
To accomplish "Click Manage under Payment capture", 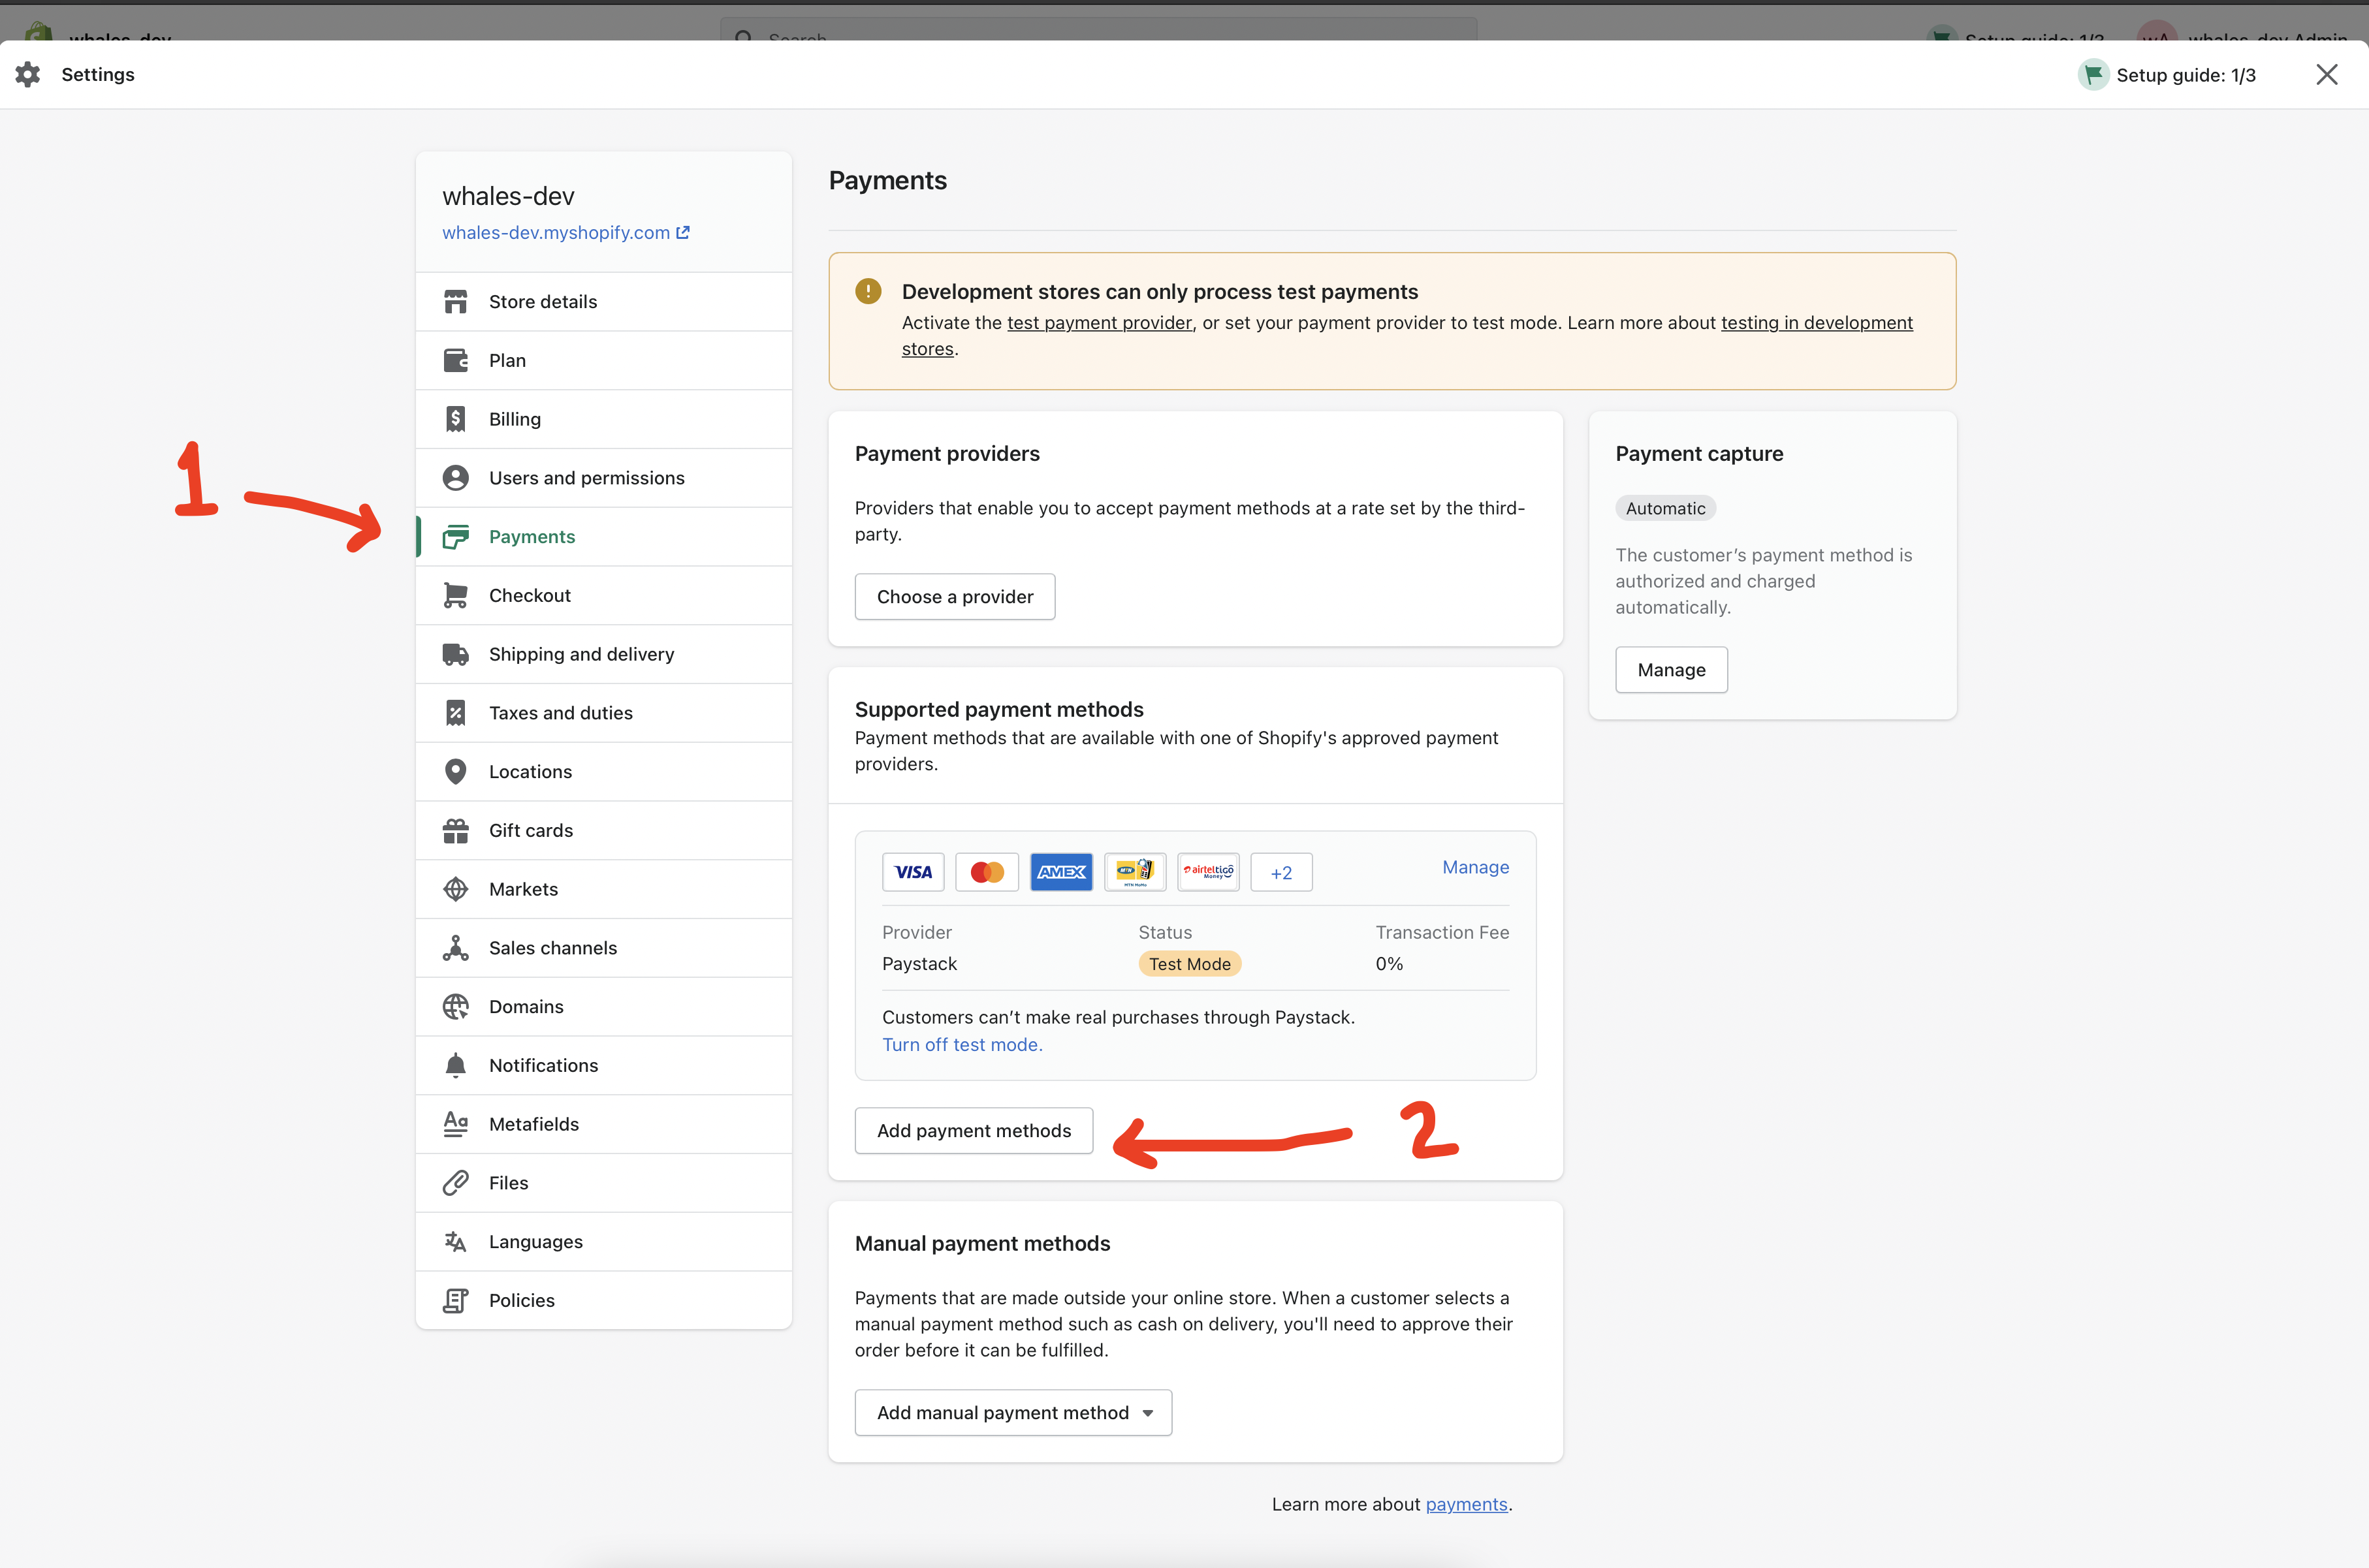I will pyautogui.click(x=1671, y=670).
